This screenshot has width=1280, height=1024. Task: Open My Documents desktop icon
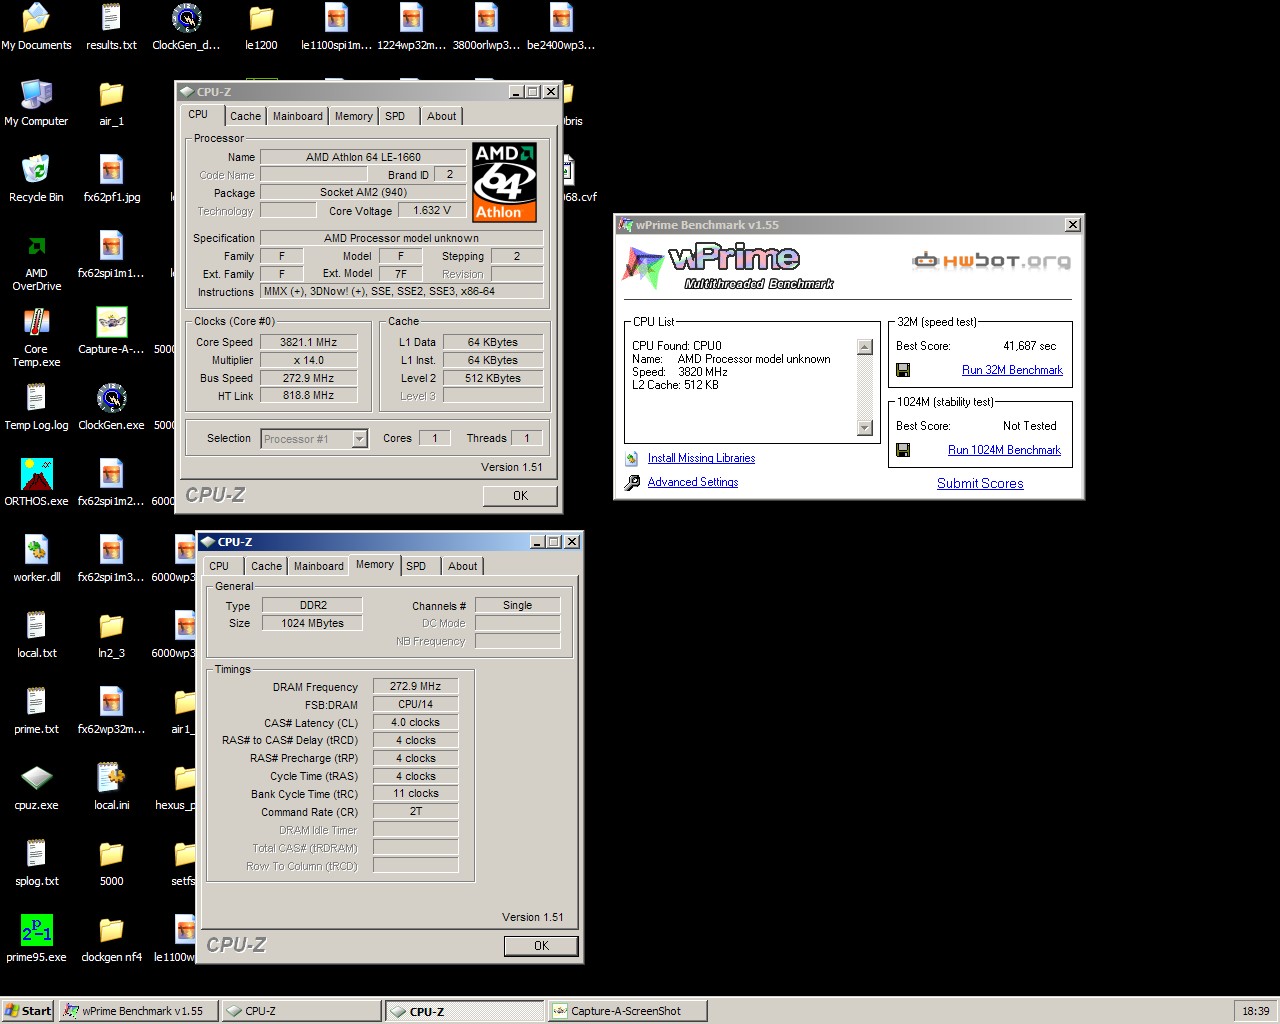36,27
